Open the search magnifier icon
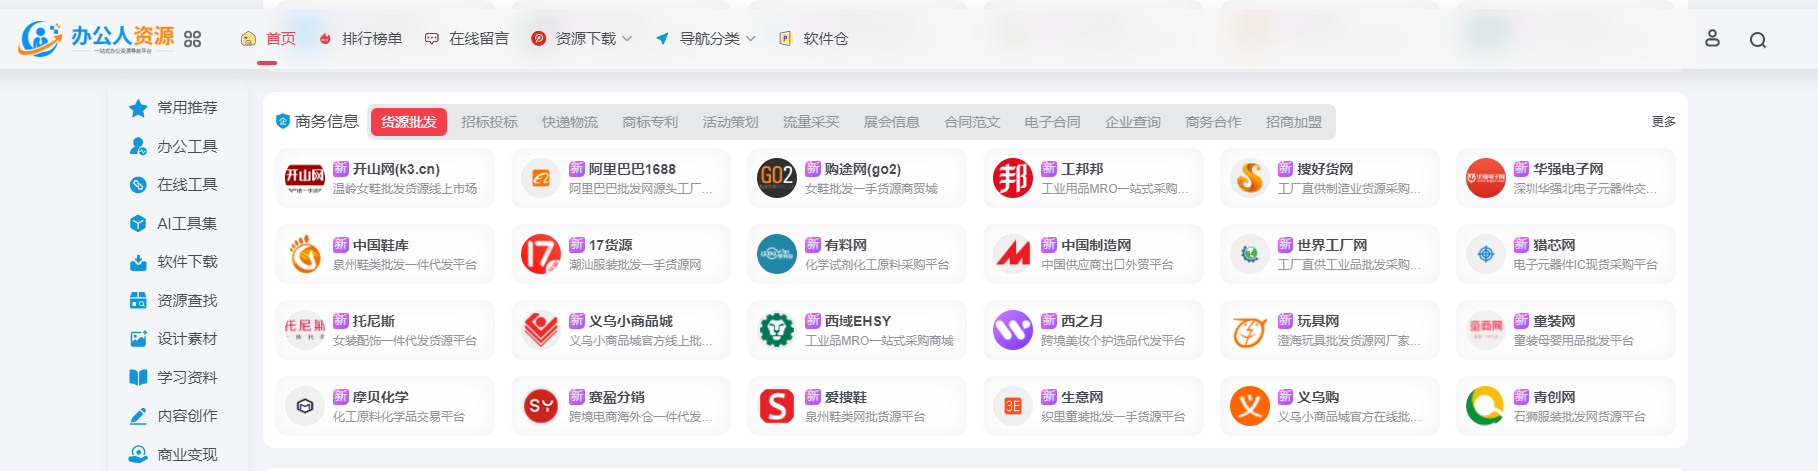The height and width of the screenshot is (471, 1818). pyautogui.click(x=1758, y=40)
